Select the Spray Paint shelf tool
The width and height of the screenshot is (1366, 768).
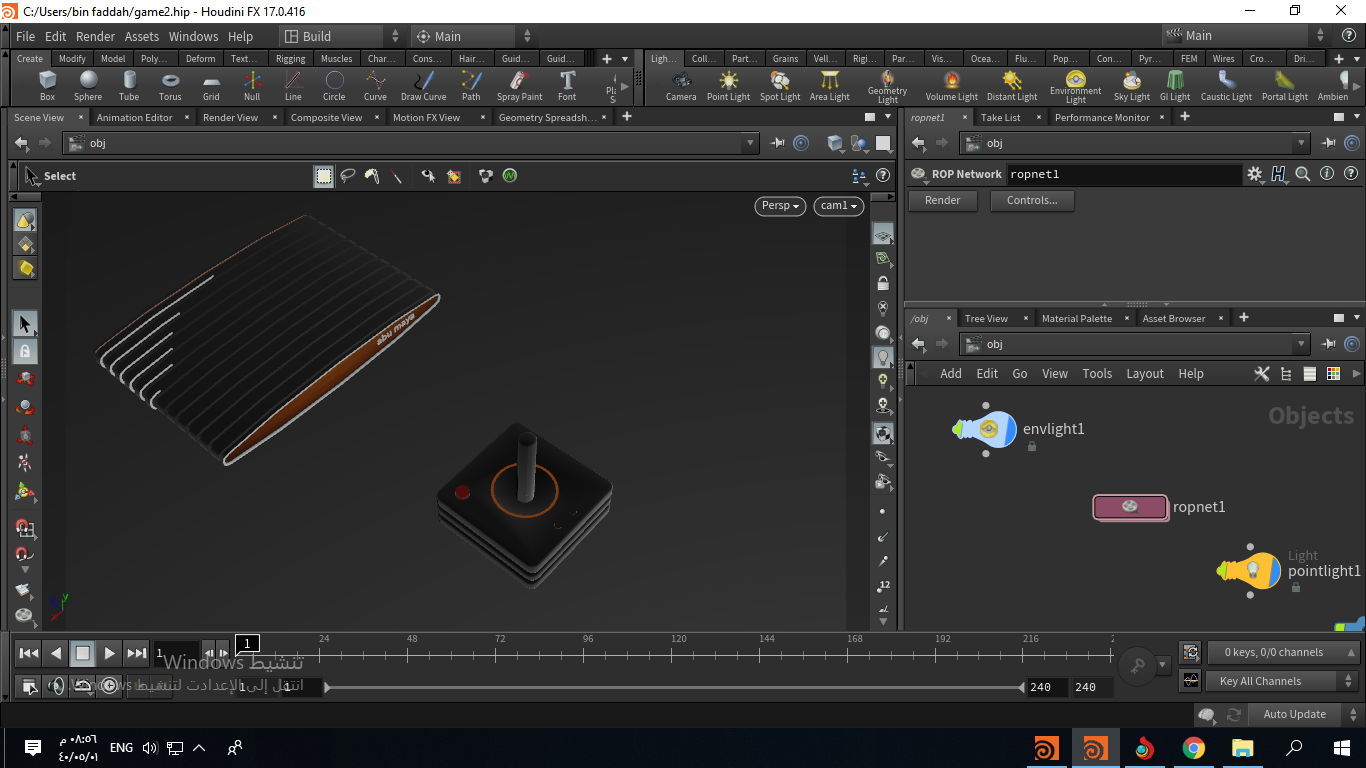(519, 86)
